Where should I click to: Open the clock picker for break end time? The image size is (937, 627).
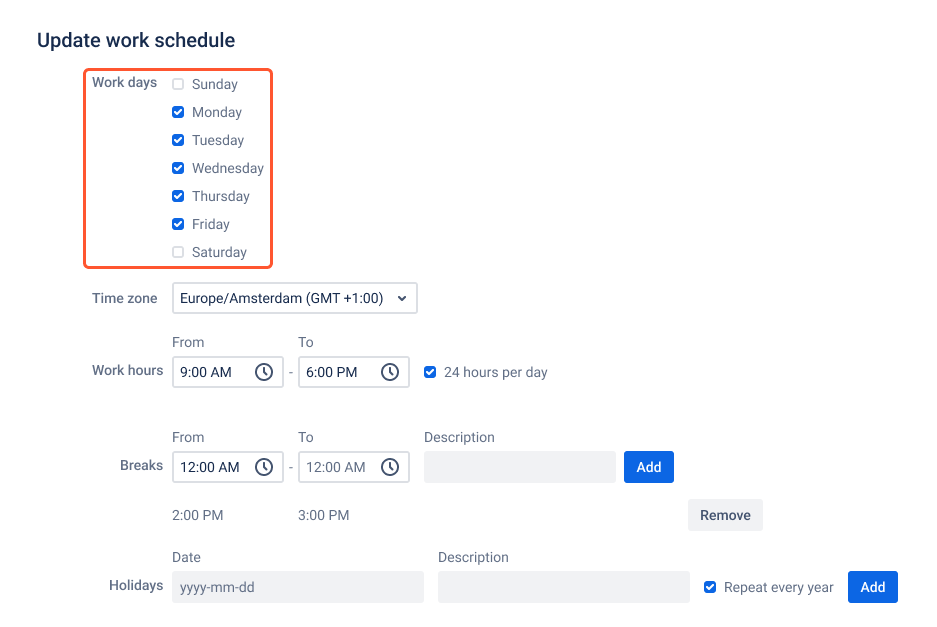click(x=390, y=466)
